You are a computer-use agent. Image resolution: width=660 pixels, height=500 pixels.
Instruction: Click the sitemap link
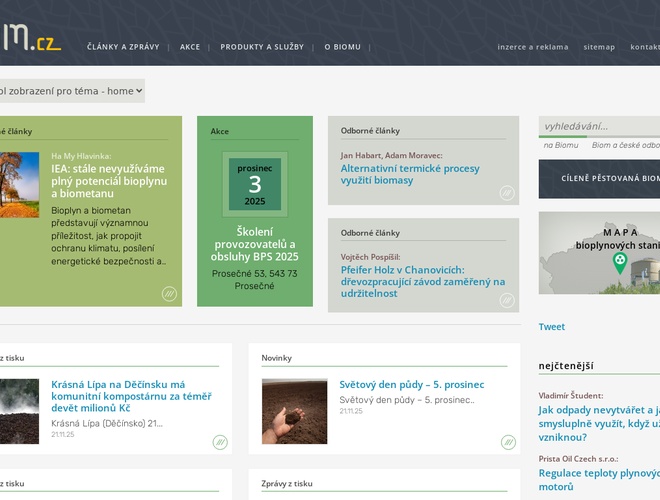click(599, 47)
